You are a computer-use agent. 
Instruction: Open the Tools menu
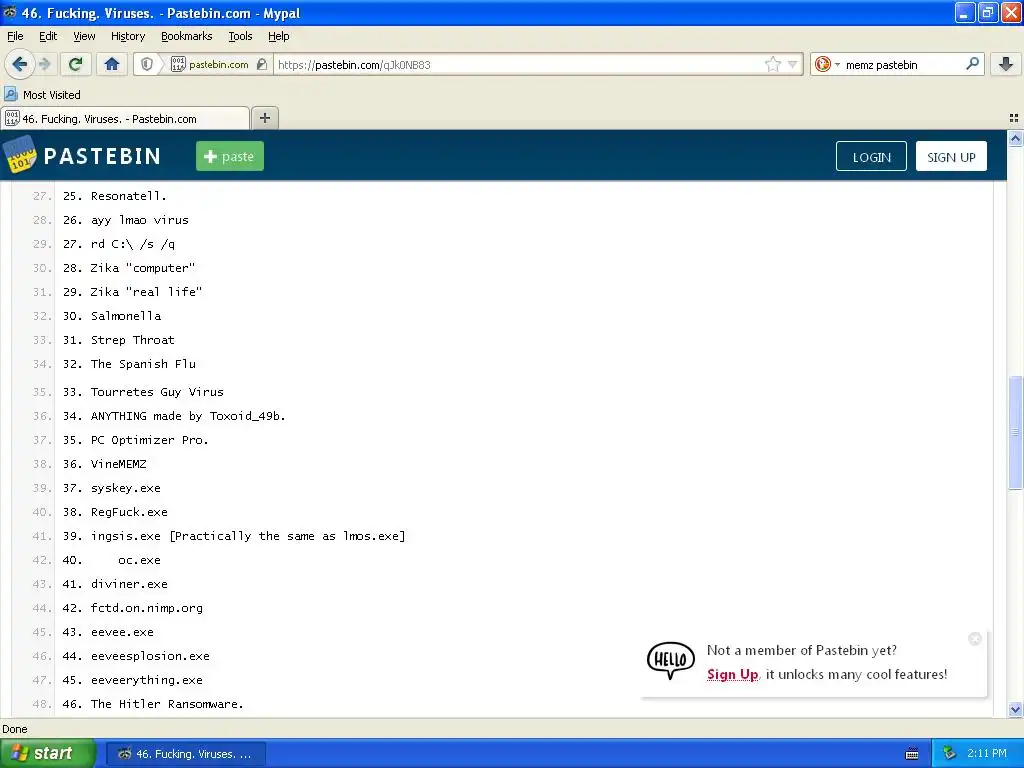[240, 36]
